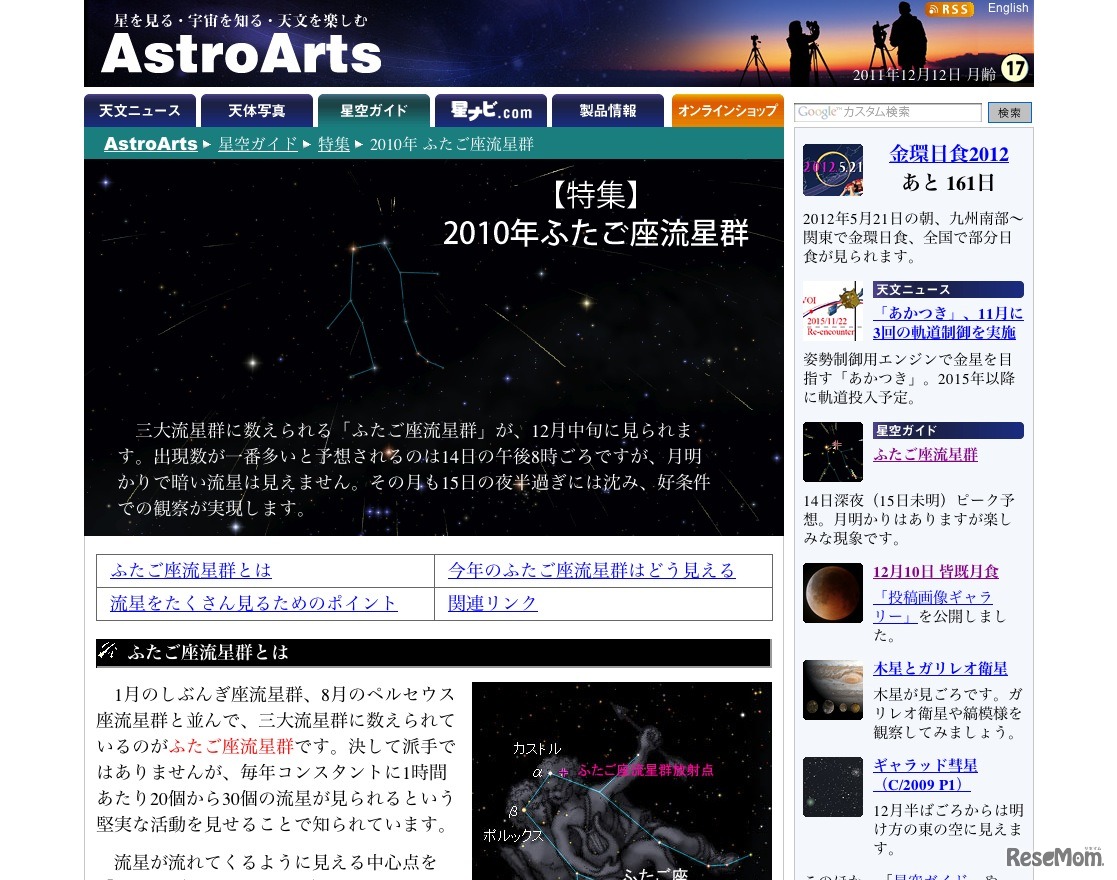Click the 検索 search button

(1009, 112)
